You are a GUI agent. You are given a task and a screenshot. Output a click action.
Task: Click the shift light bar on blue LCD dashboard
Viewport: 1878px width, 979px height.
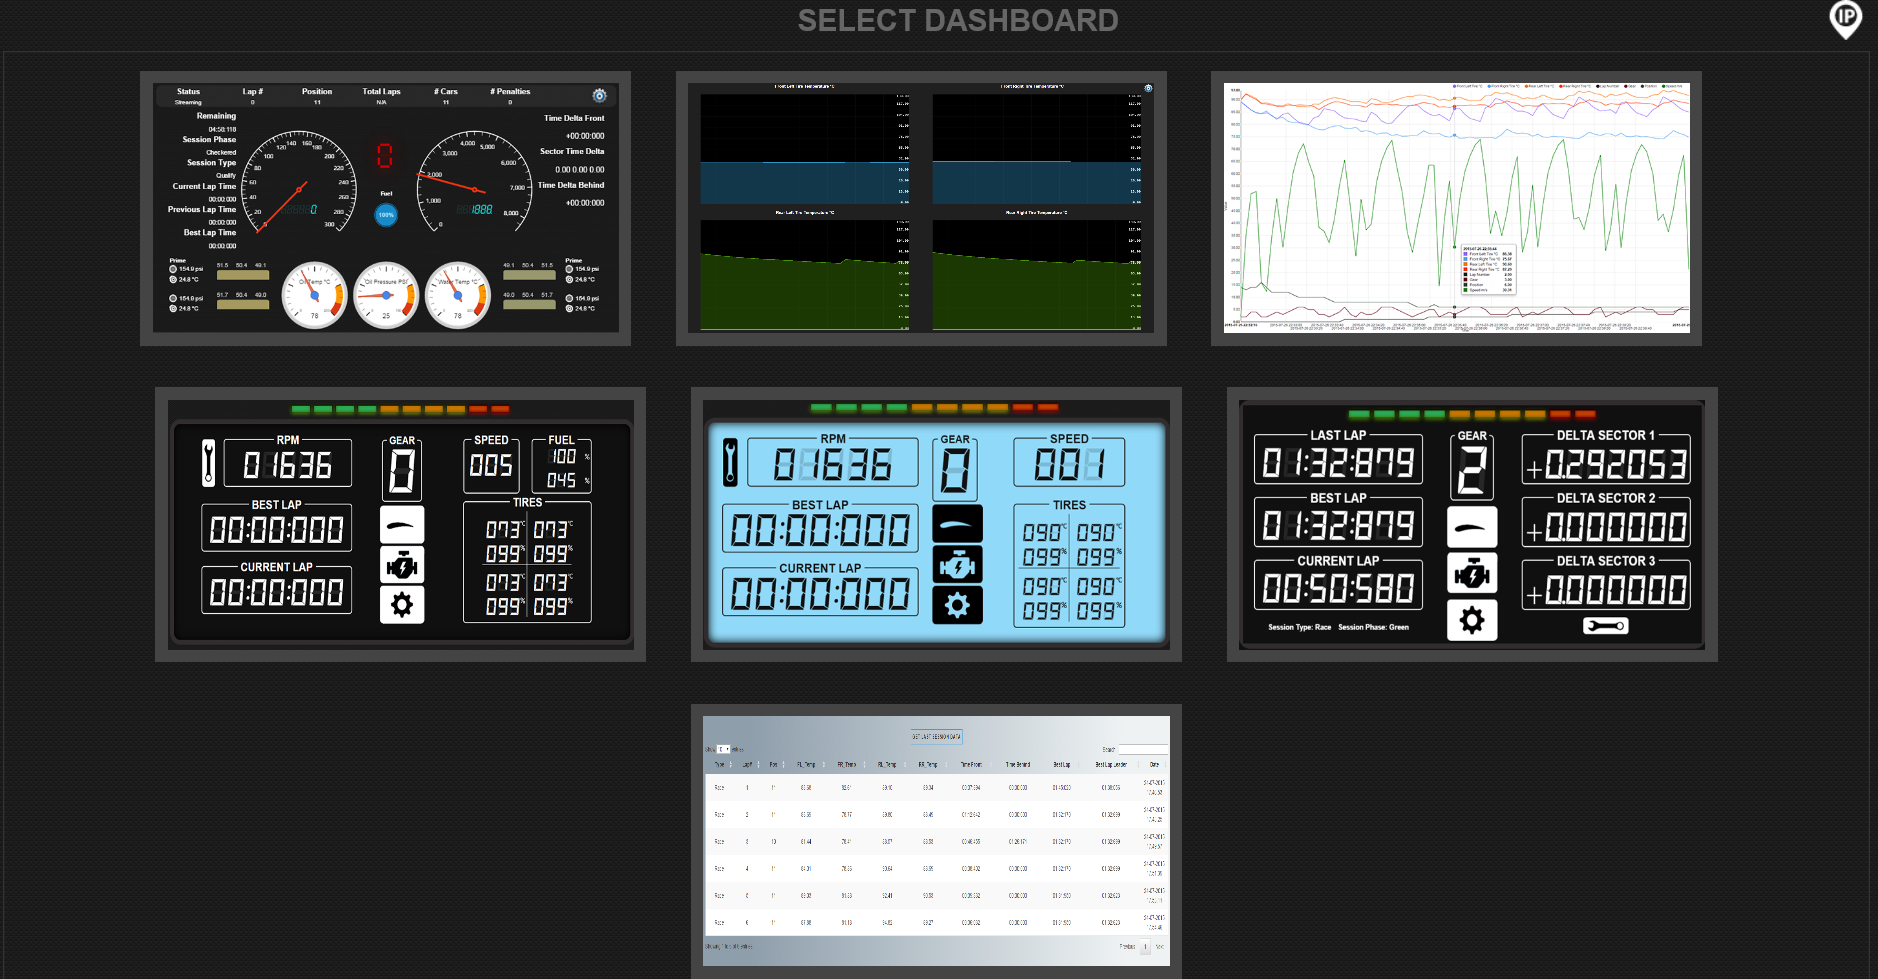(x=935, y=408)
